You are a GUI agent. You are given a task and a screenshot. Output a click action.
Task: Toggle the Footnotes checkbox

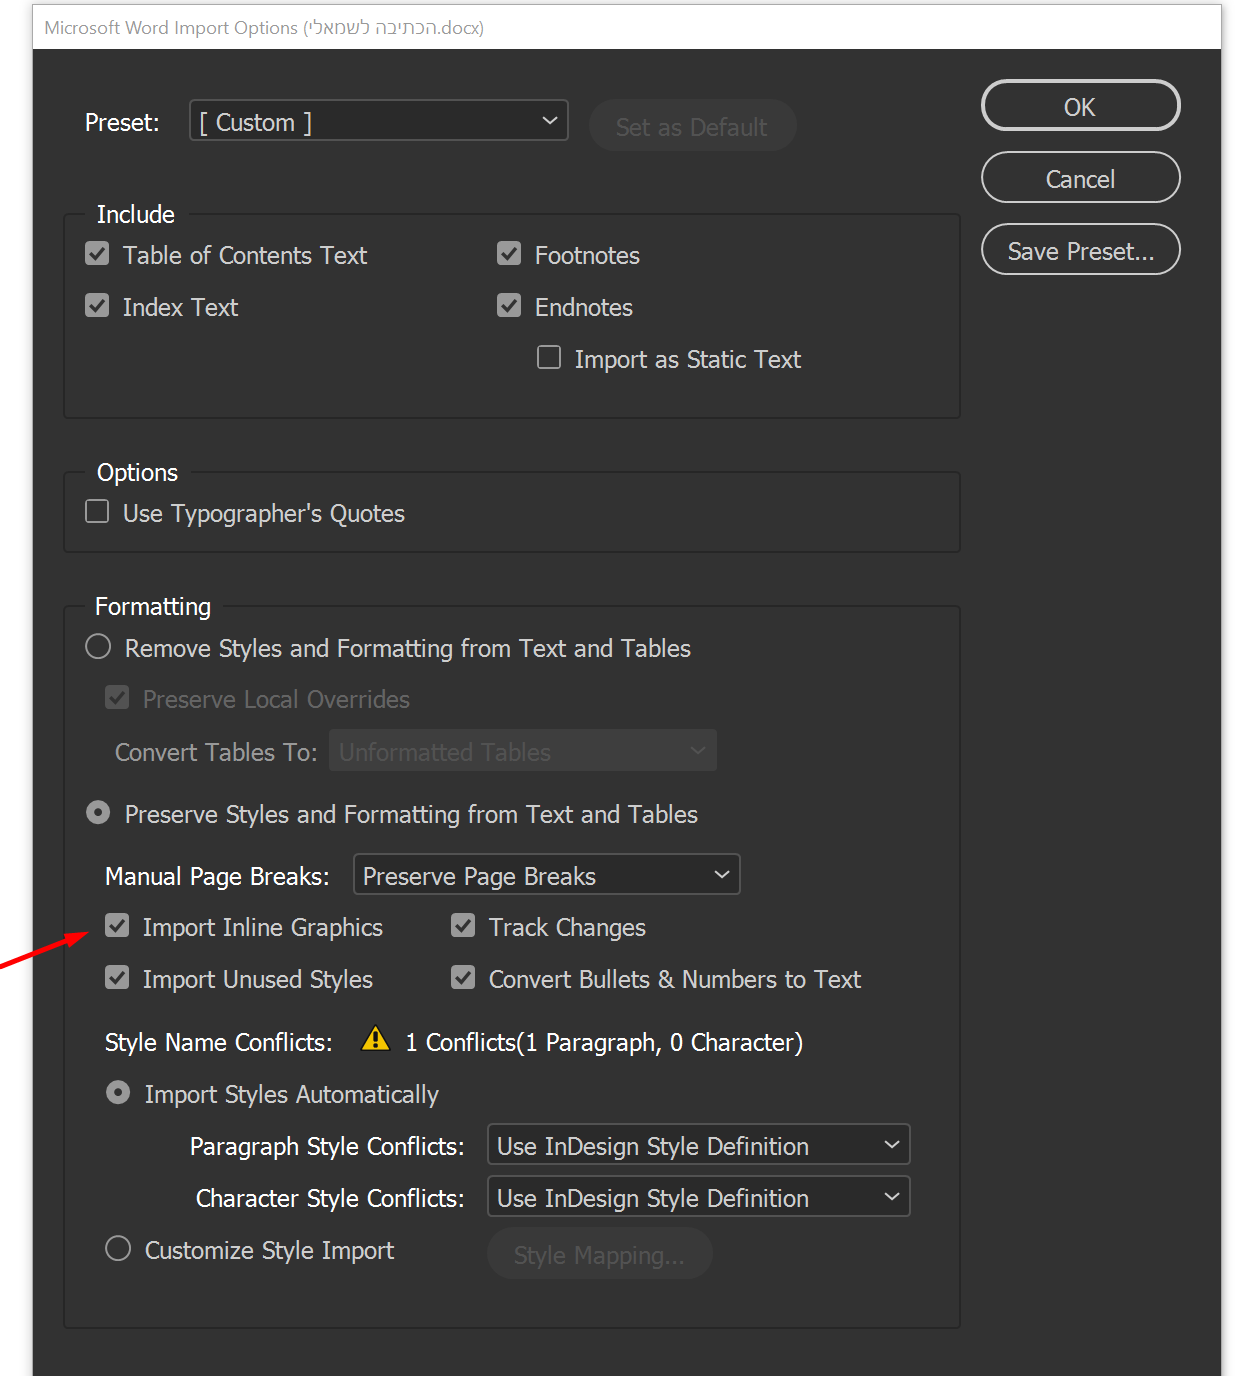[x=509, y=254]
